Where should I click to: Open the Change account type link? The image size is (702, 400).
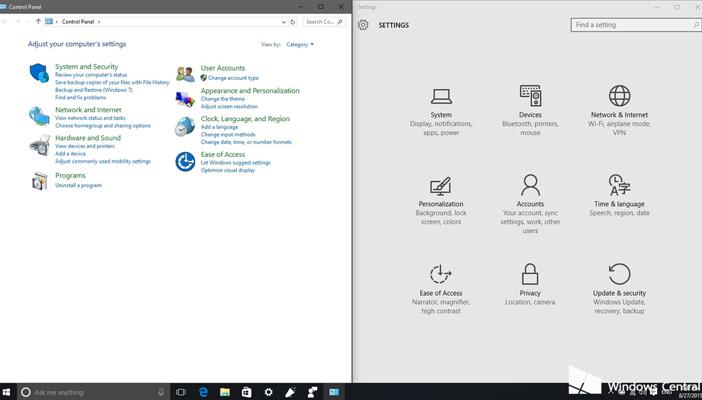click(233, 78)
